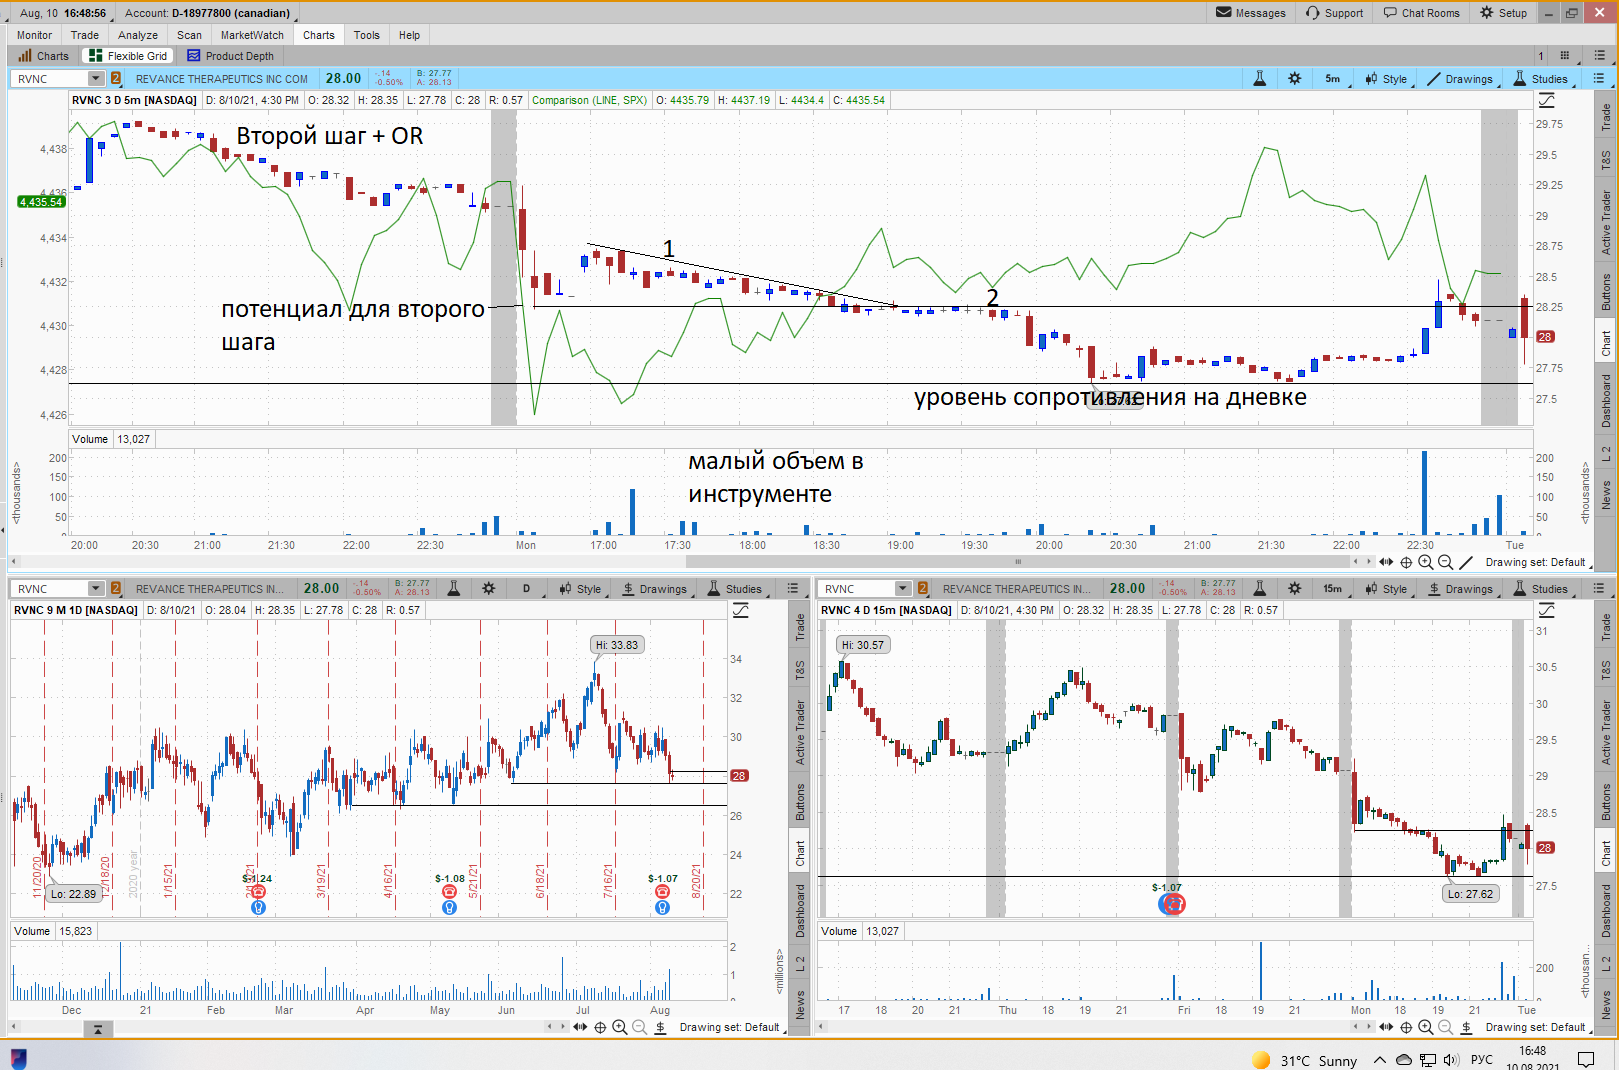Click the right scroll arrow under 5m chart
This screenshot has width=1619, height=1070.
click(x=1370, y=561)
